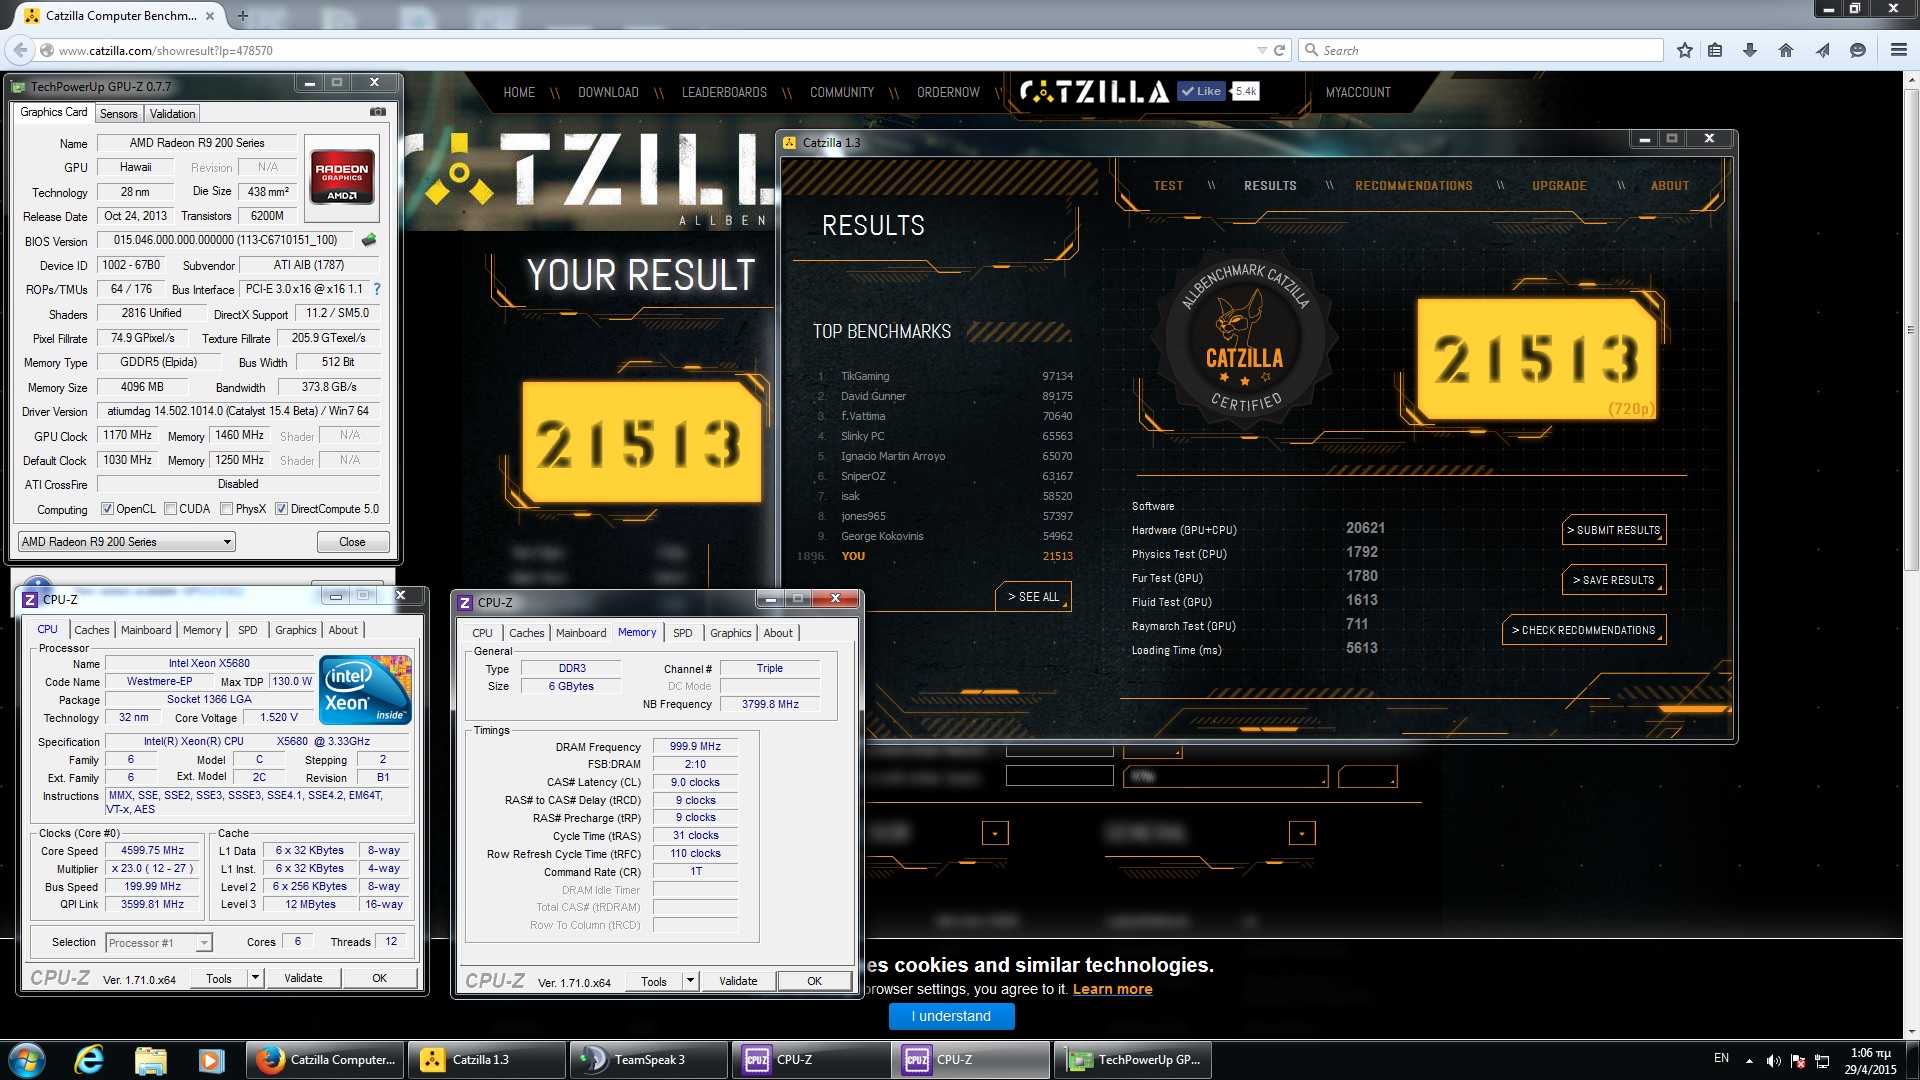Open the Processor #1 selection dropdown in CPU-Z
Screen dimensions: 1920x1080
pos(159,943)
